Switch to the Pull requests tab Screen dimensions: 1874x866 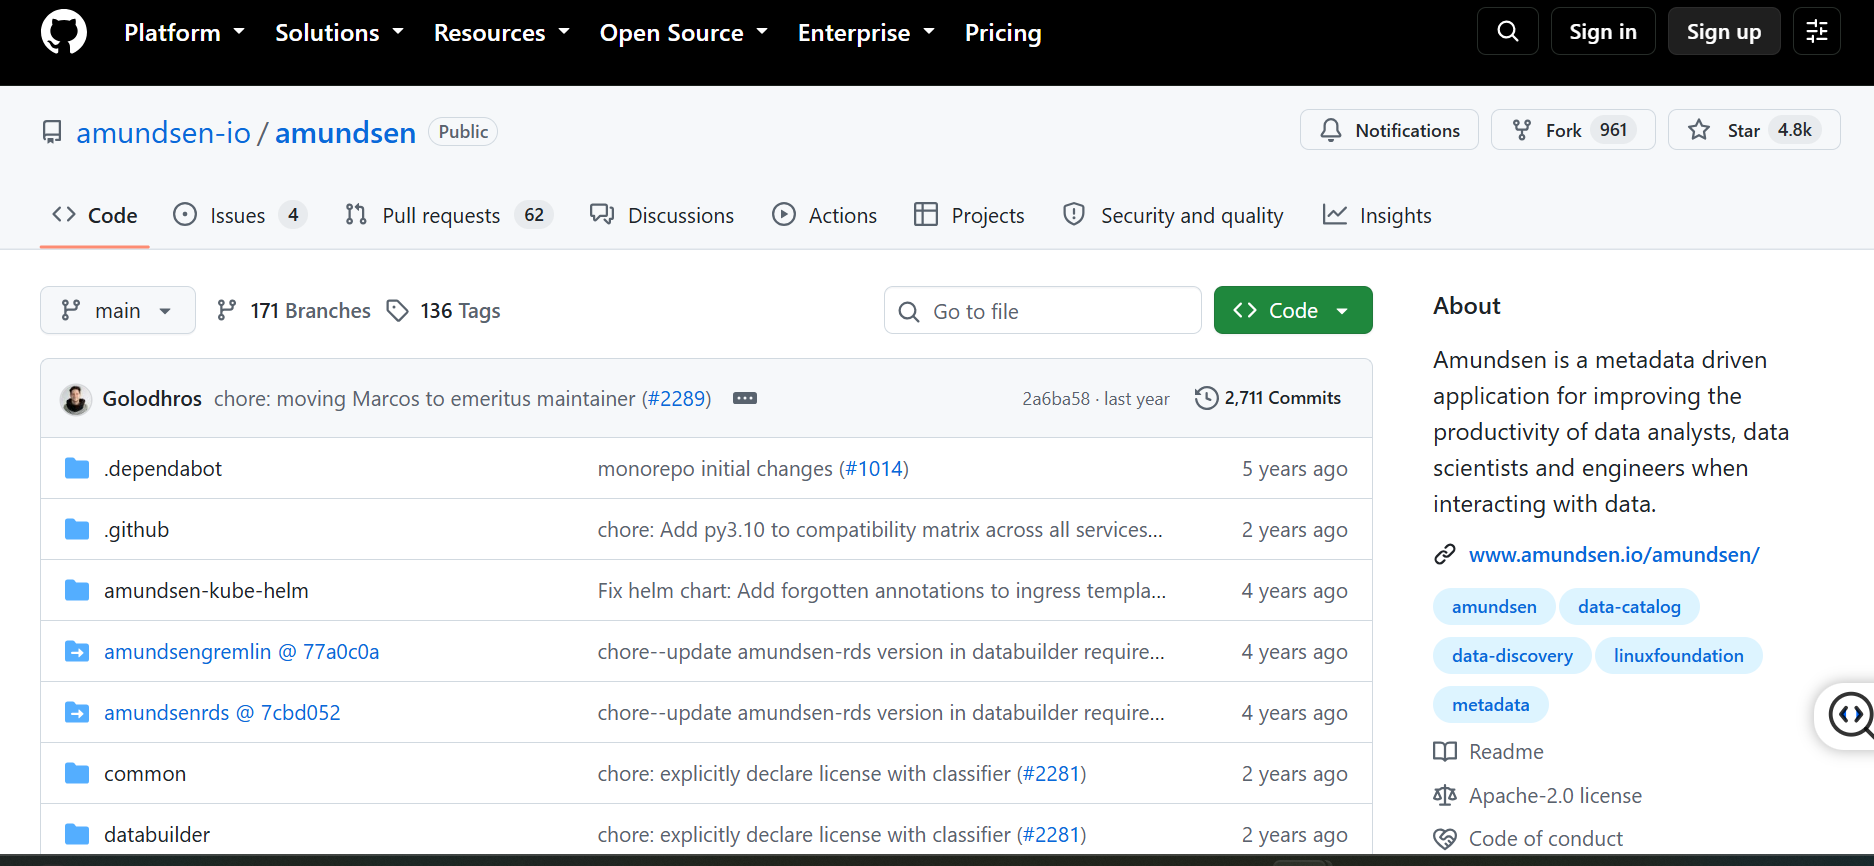click(x=449, y=215)
